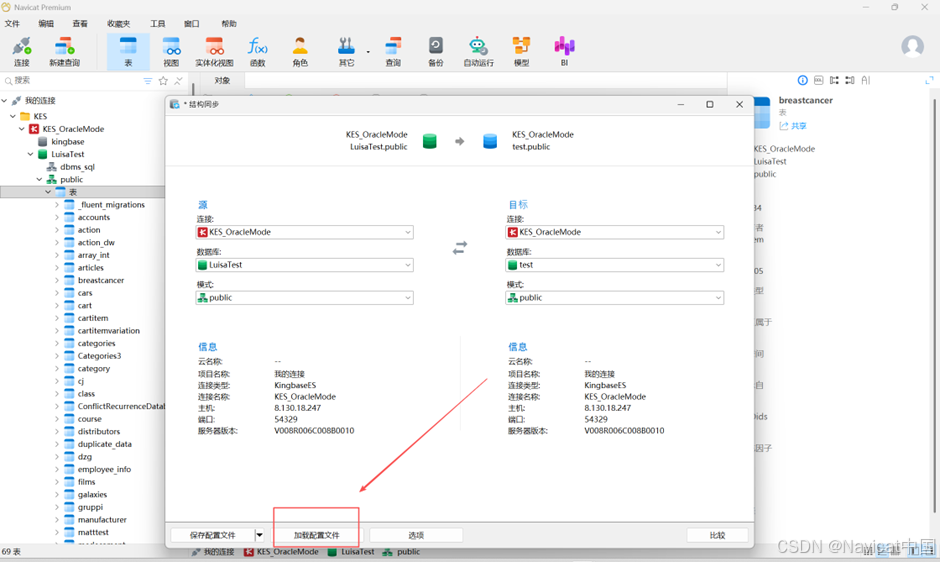Collapse the KES folder in tree

(x=13, y=116)
